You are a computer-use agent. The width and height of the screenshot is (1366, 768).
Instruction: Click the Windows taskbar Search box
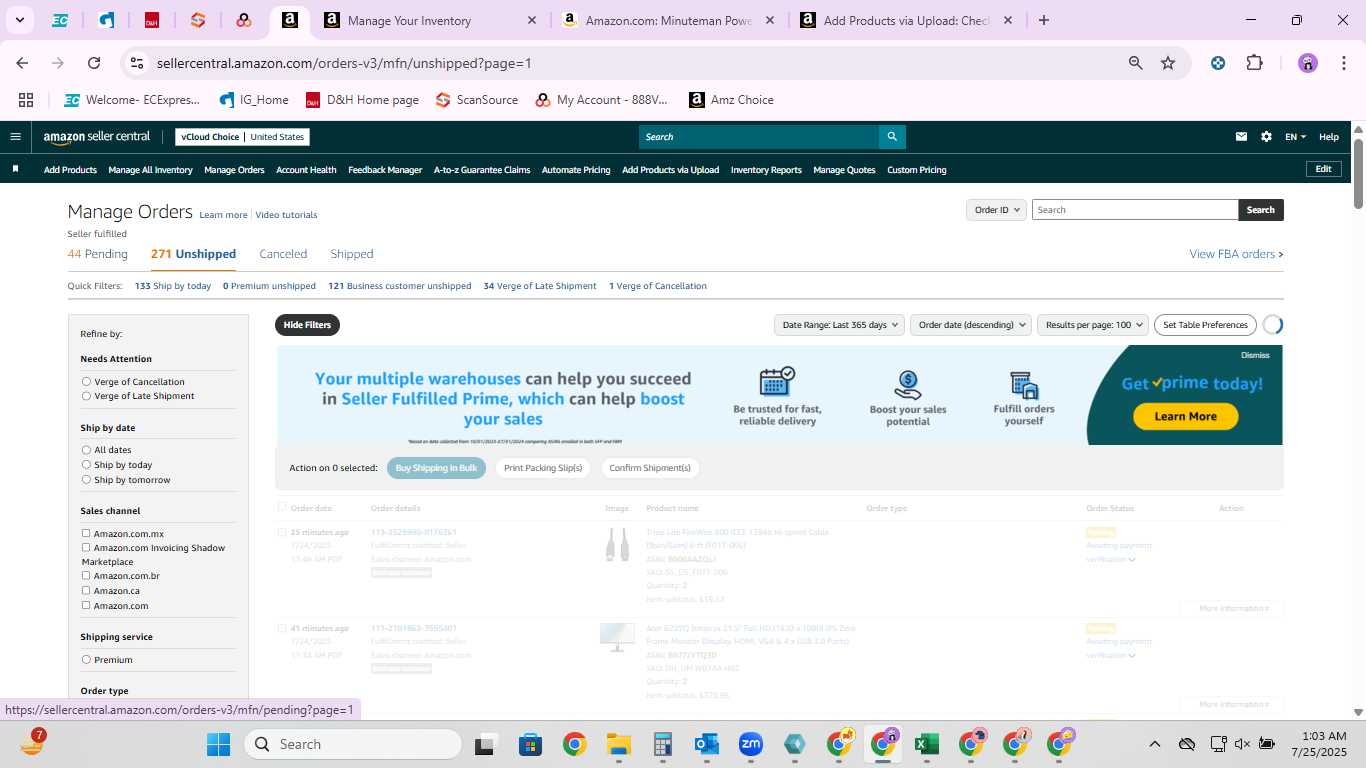point(354,744)
